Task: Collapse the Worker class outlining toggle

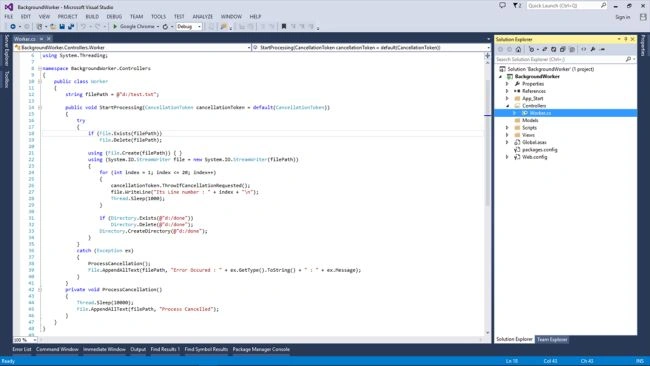Action: pyautogui.click(x=40, y=82)
